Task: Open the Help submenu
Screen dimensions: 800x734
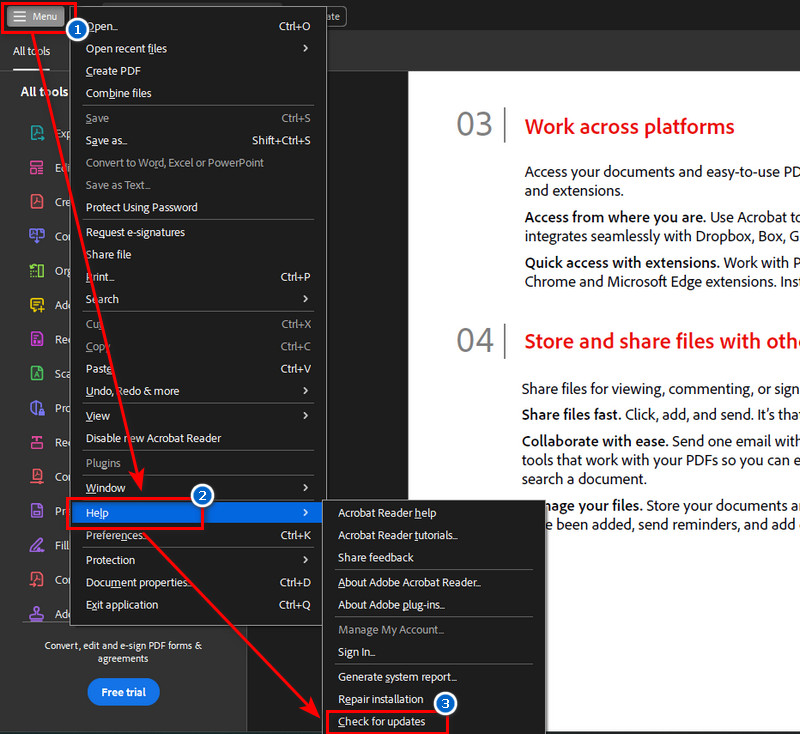Action: [x=196, y=513]
